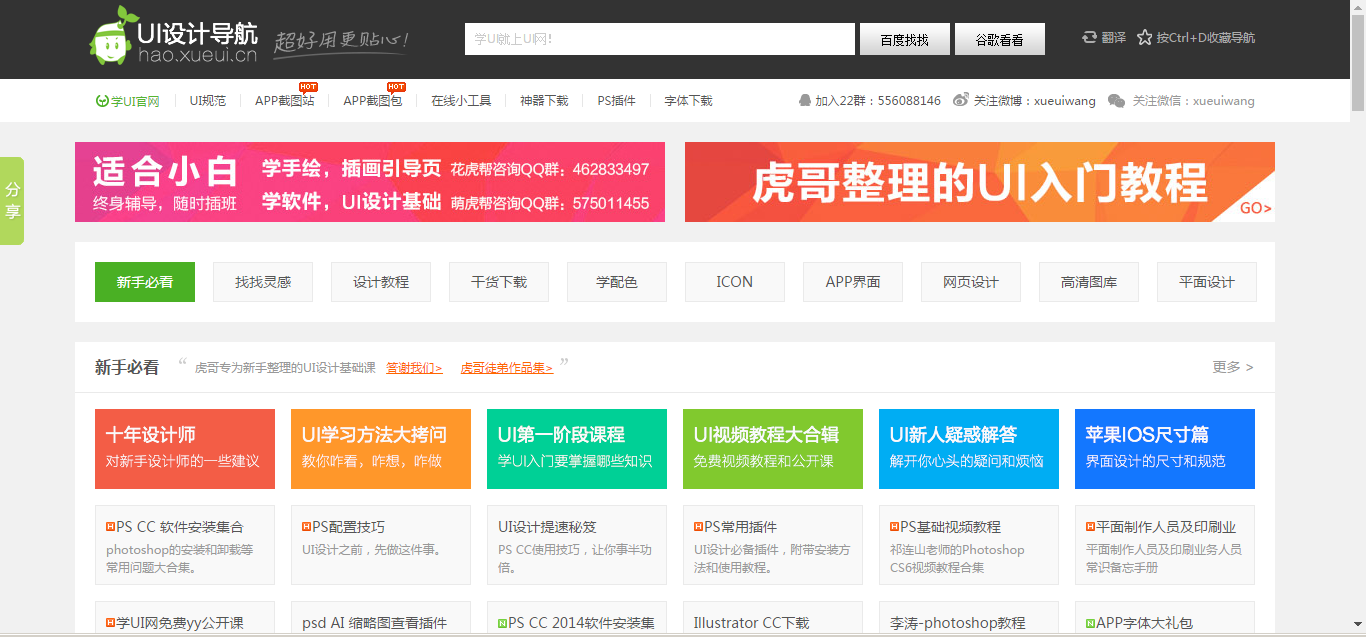This screenshot has height=637, width=1366.
Task: Open the UI设计提速秘笈 item
Action: 577,545
